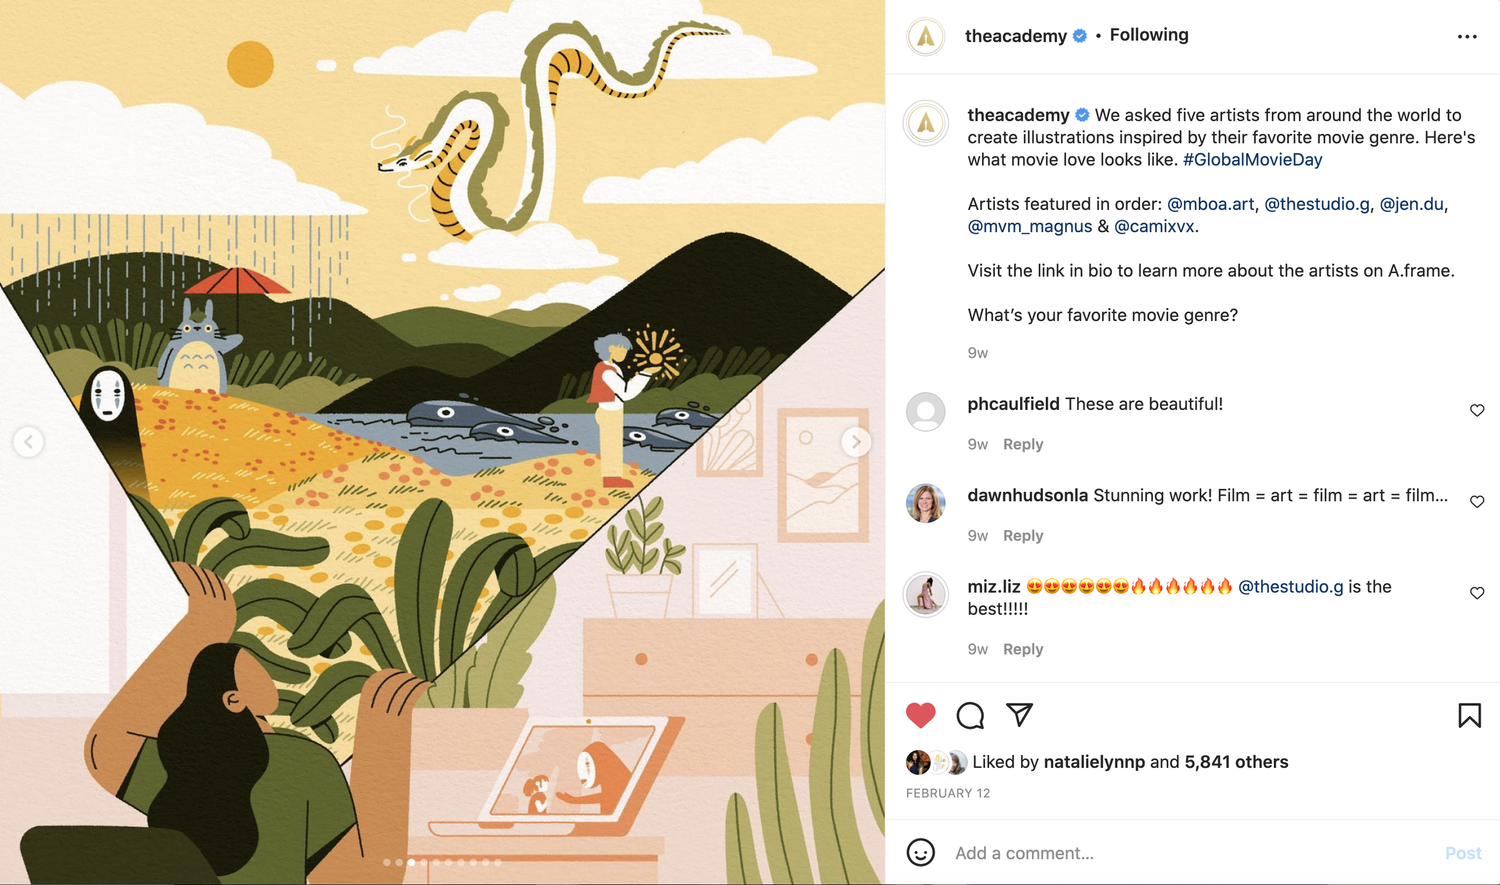Share post with the paper plane icon
This screenshot has width=1500, height=885.
click(x=1019, y=714)
